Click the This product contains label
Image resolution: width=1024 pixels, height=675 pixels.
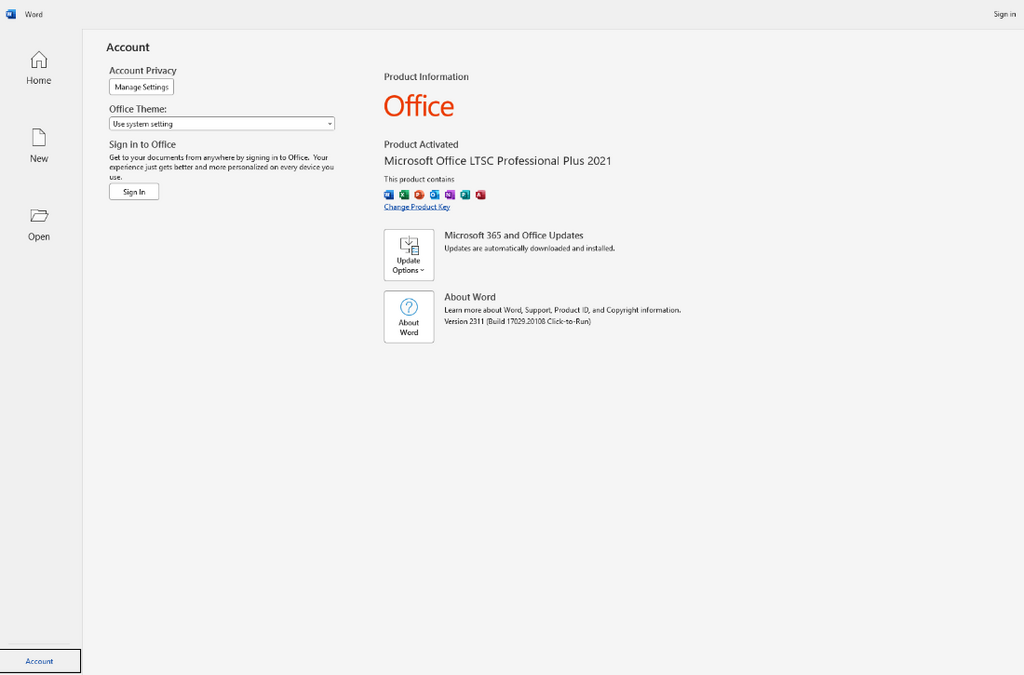coord(419,179)
